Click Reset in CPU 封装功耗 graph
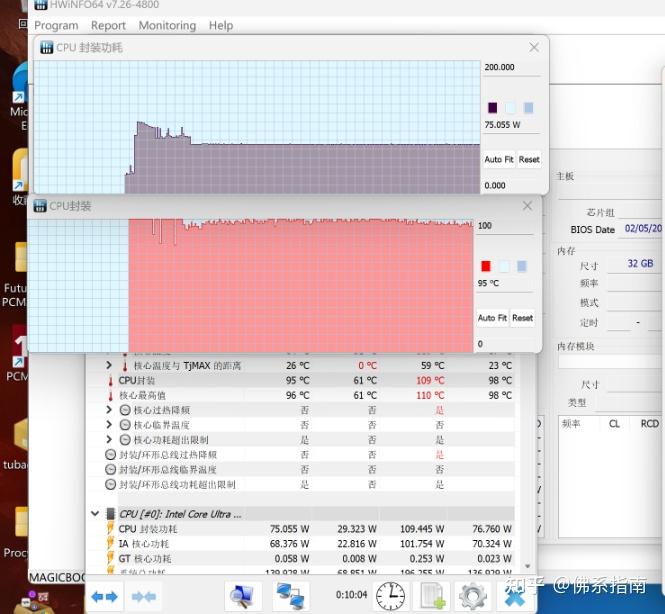665x614 pixels. coord(529,160)
